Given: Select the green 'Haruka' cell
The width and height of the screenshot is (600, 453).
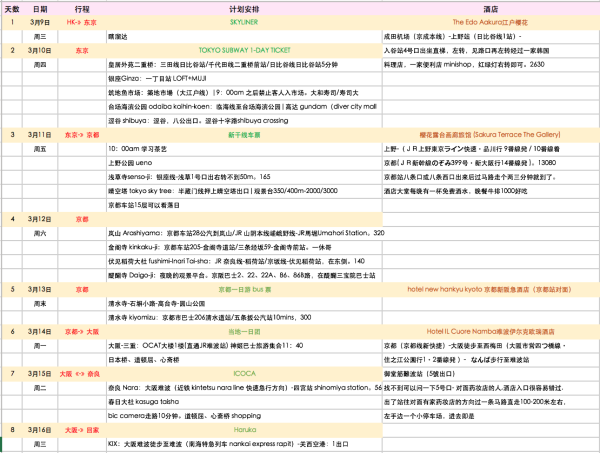Looking at the screenshot, I should (244, 430).
